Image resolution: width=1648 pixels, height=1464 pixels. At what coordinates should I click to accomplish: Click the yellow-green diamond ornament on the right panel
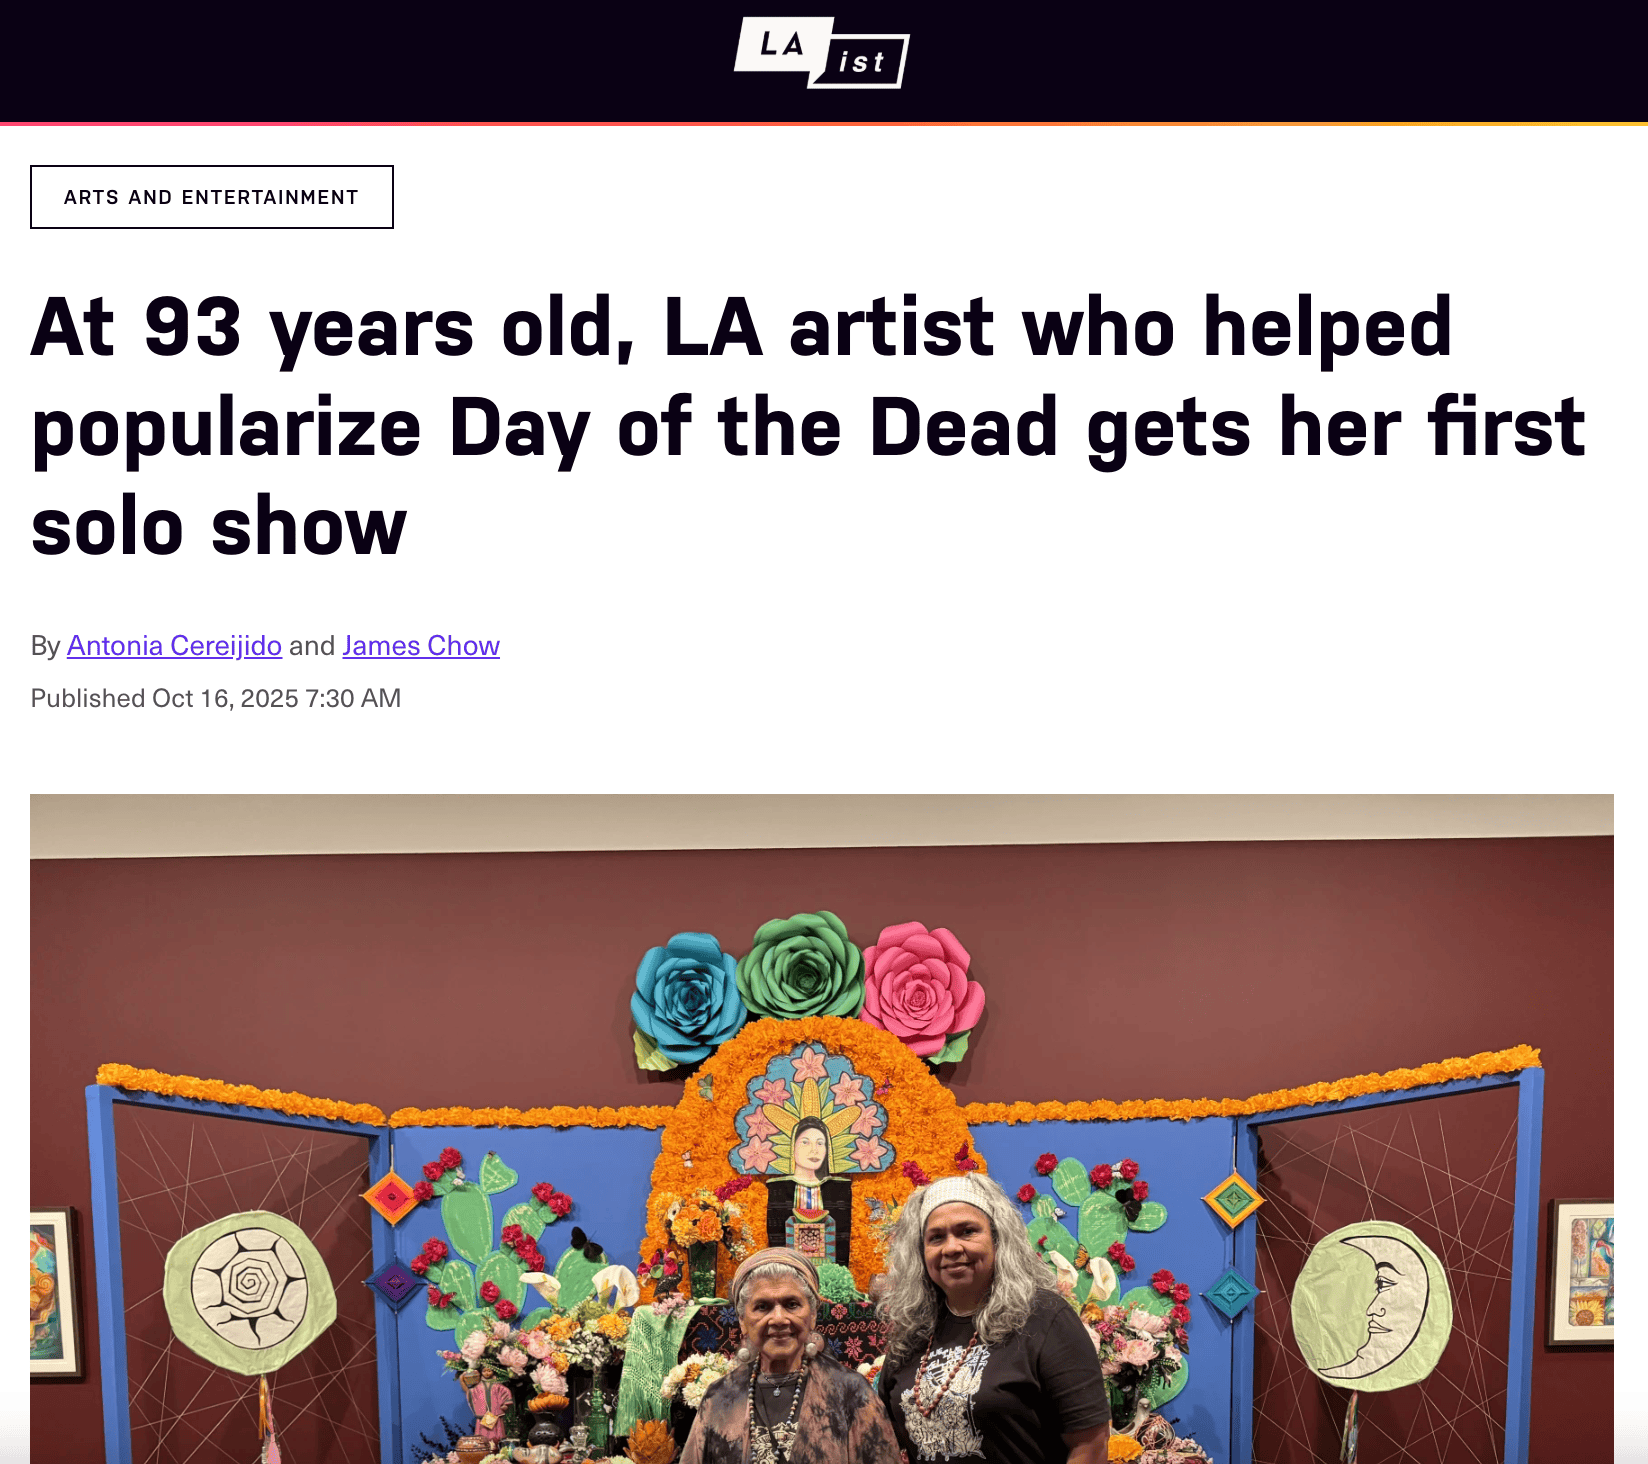(1233, 1197)
